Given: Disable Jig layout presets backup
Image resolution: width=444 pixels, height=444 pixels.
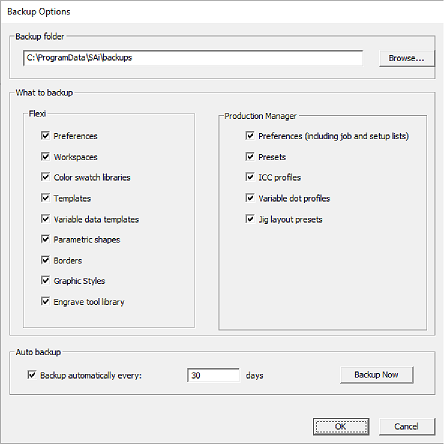Looking at the screenshot, I should tap(250, 219).
